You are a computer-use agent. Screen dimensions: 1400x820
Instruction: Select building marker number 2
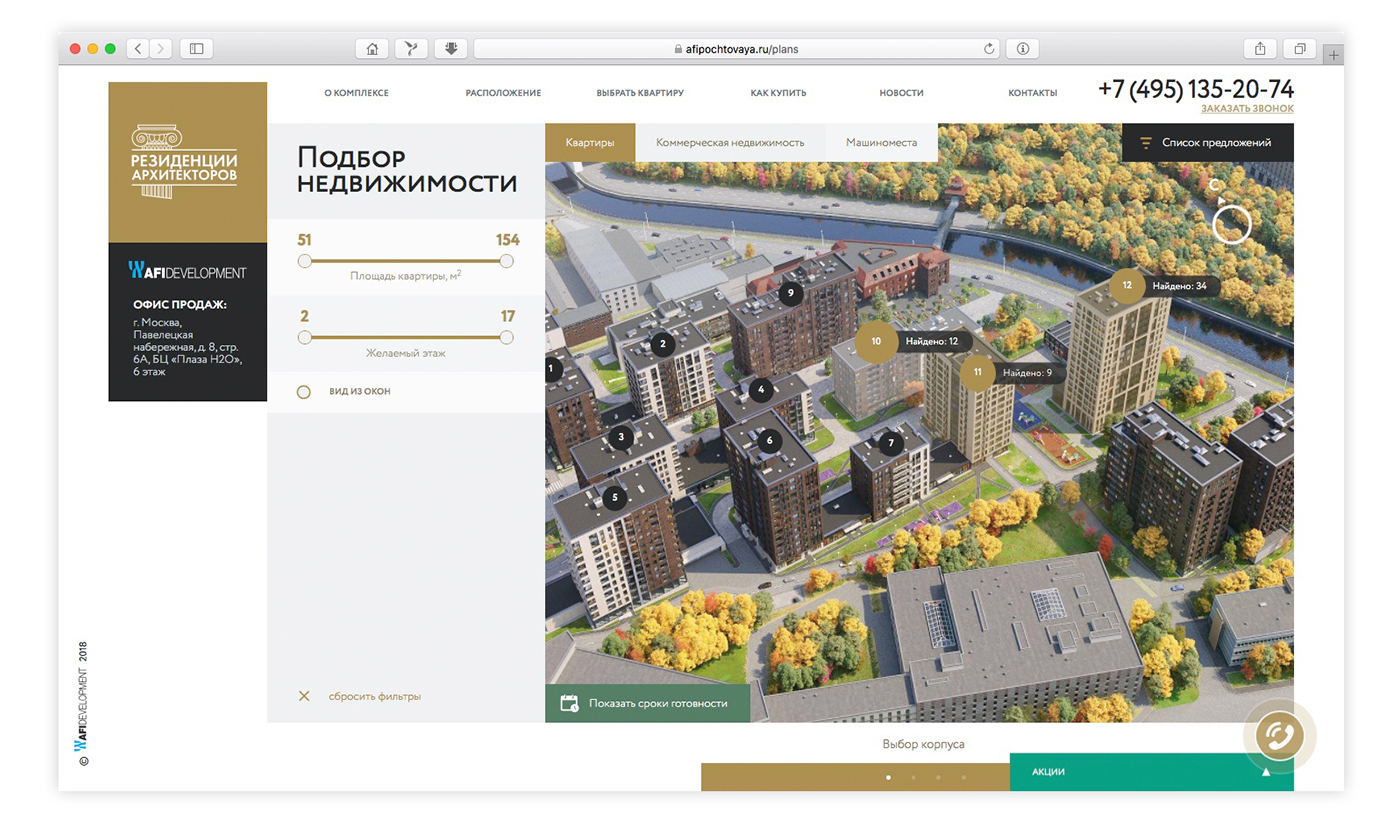tap(660, 345)
